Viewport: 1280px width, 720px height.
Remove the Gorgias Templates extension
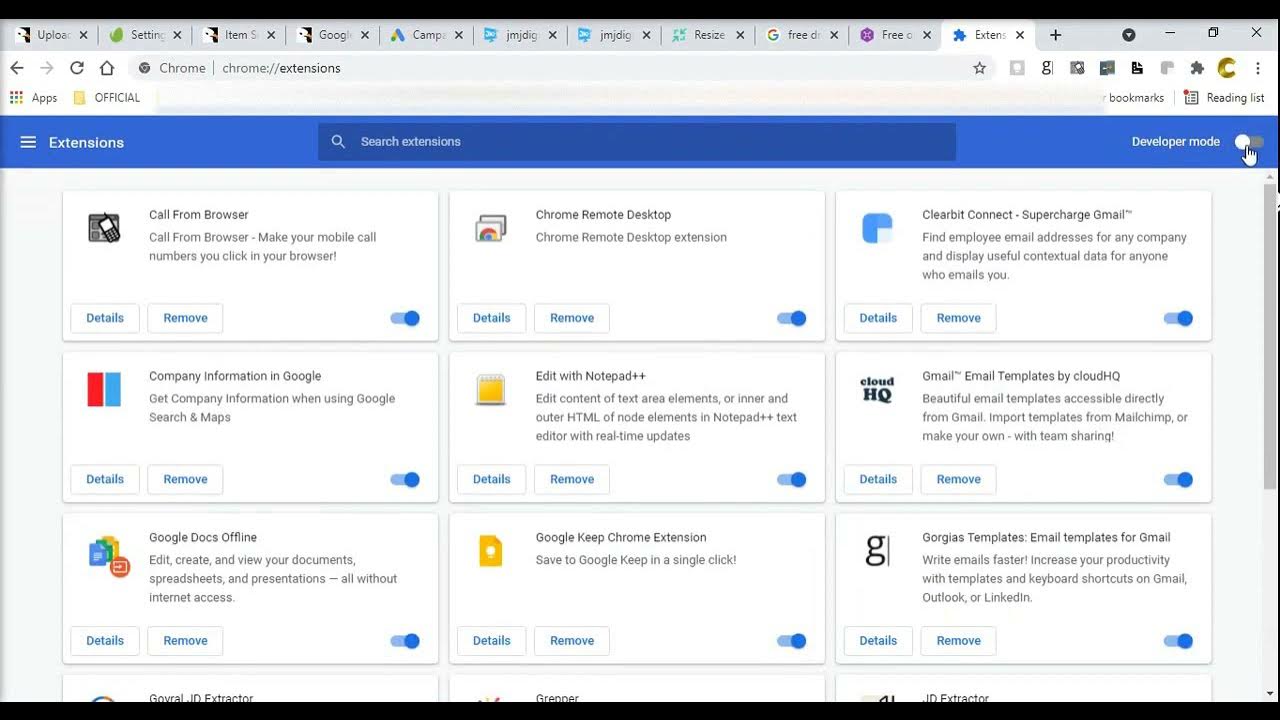click(958, 641)
